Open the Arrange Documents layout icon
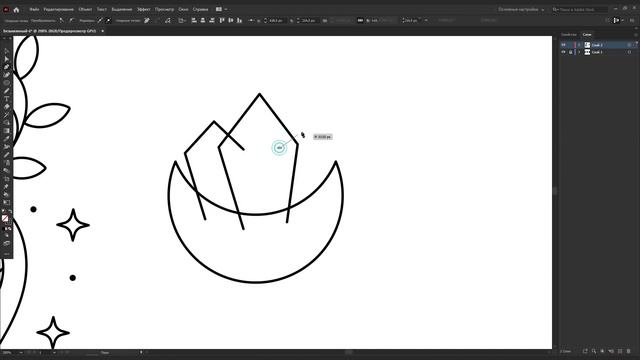This screenshot has height=360, width=640. coord(221,9)
